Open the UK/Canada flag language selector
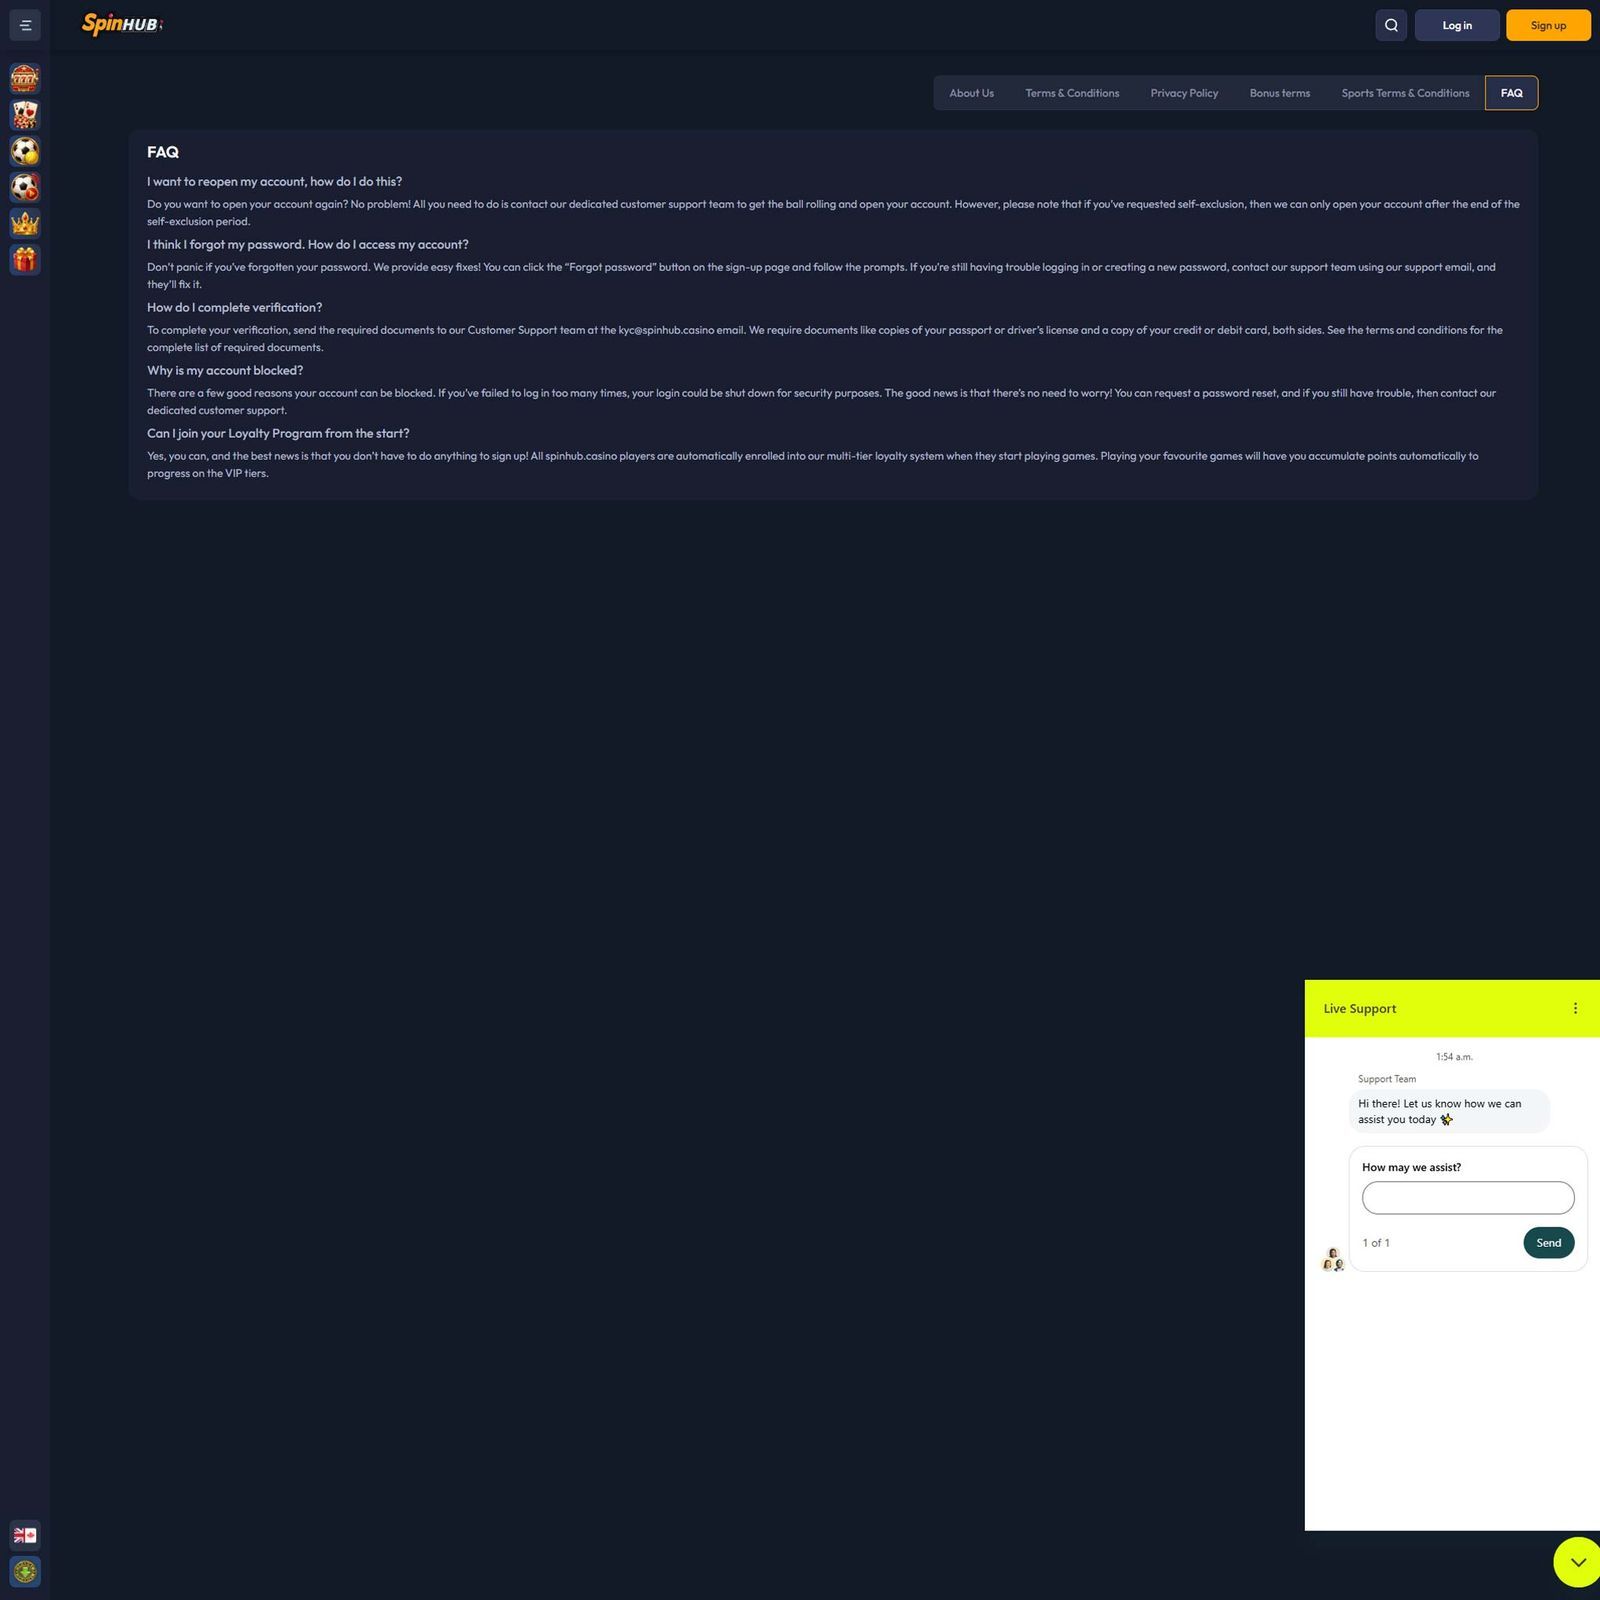Viewport: 1600px width, 1600px height. [25, 1535]
